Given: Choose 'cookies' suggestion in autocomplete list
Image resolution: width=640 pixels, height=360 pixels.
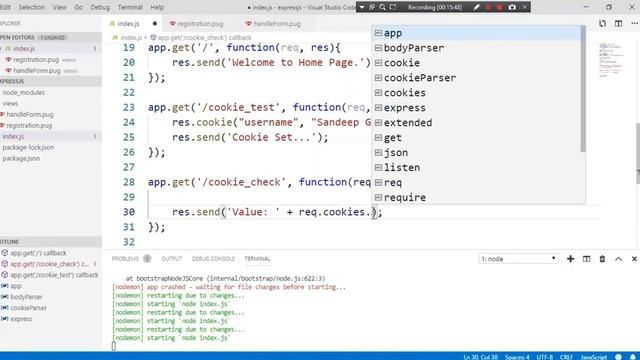Looking at the screenshot, I should tap(476, 93).
